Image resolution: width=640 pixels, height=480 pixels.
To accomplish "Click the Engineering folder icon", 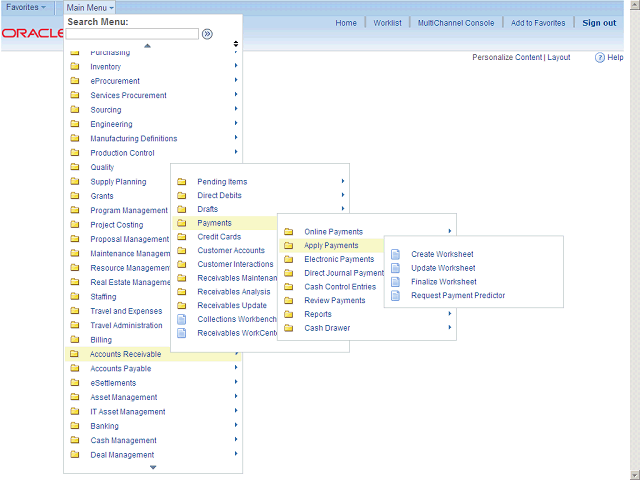I will (x=75, y=123).
